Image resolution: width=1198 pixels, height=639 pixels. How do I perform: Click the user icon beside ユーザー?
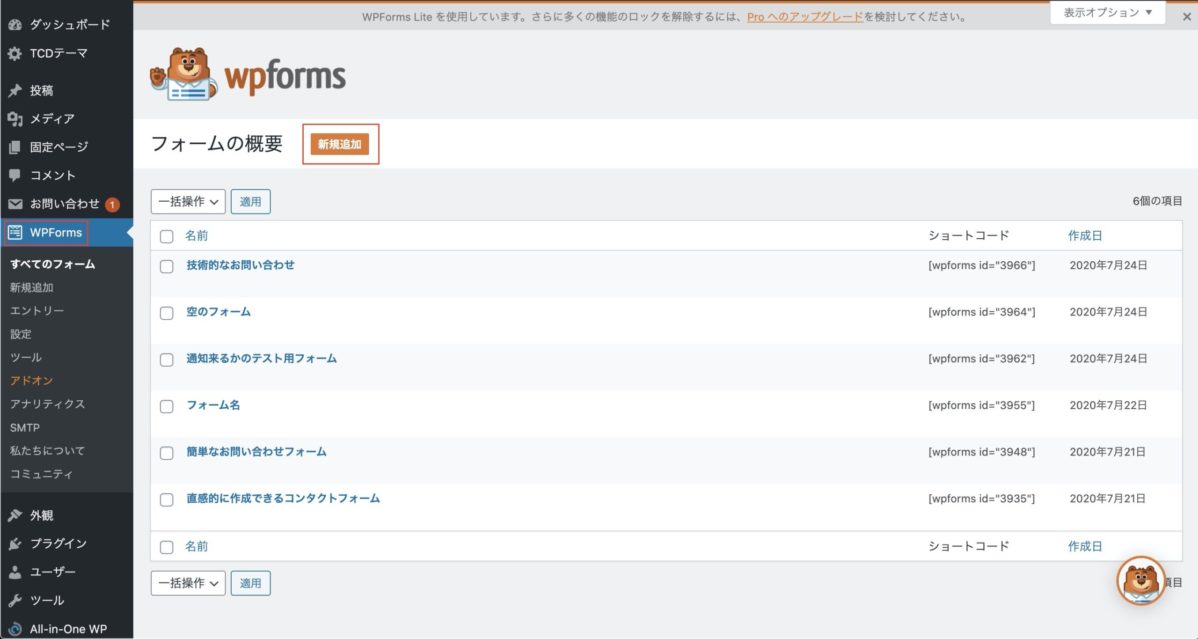pyautogui.click(x=15, y=572)
